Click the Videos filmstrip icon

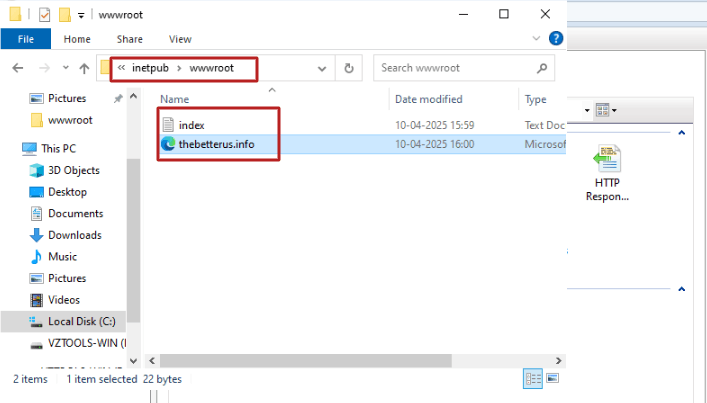(x=37, y=300)
